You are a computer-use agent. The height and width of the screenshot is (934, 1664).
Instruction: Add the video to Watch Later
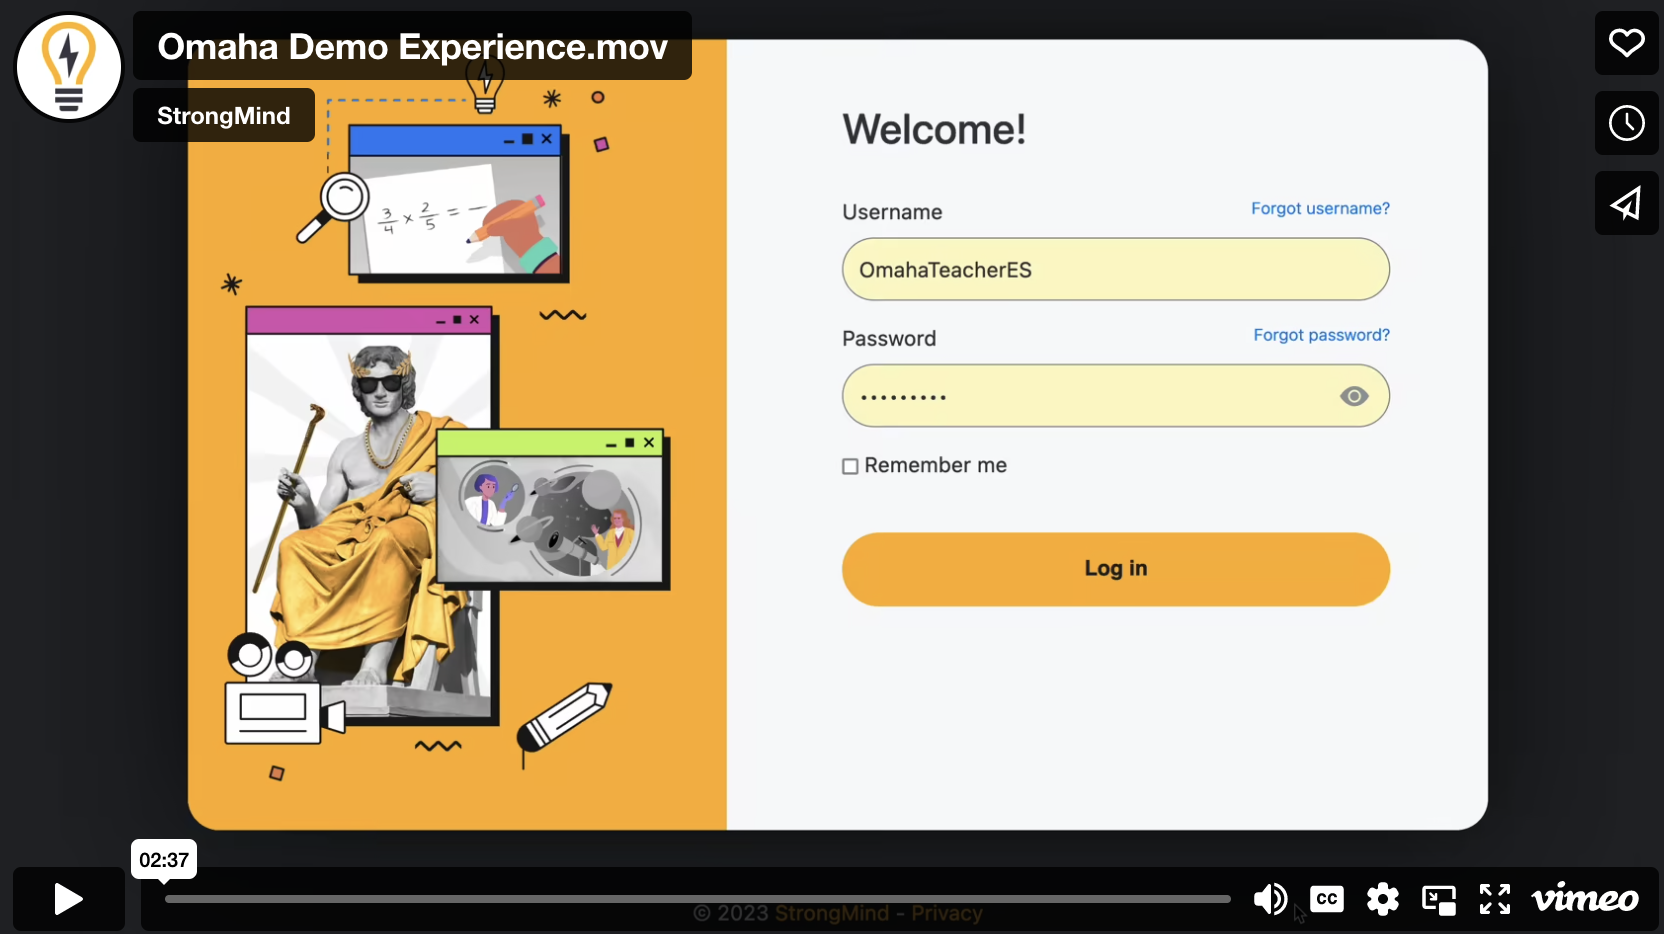(1626, 123)
